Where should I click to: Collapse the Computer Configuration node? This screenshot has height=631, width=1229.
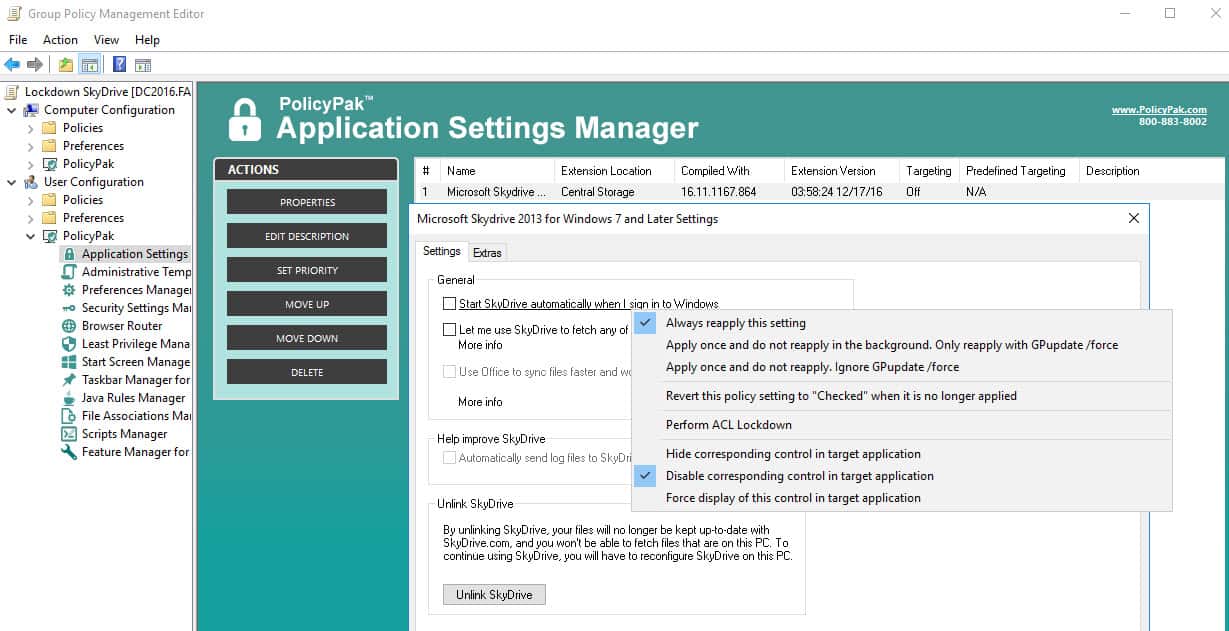(11, 110)
